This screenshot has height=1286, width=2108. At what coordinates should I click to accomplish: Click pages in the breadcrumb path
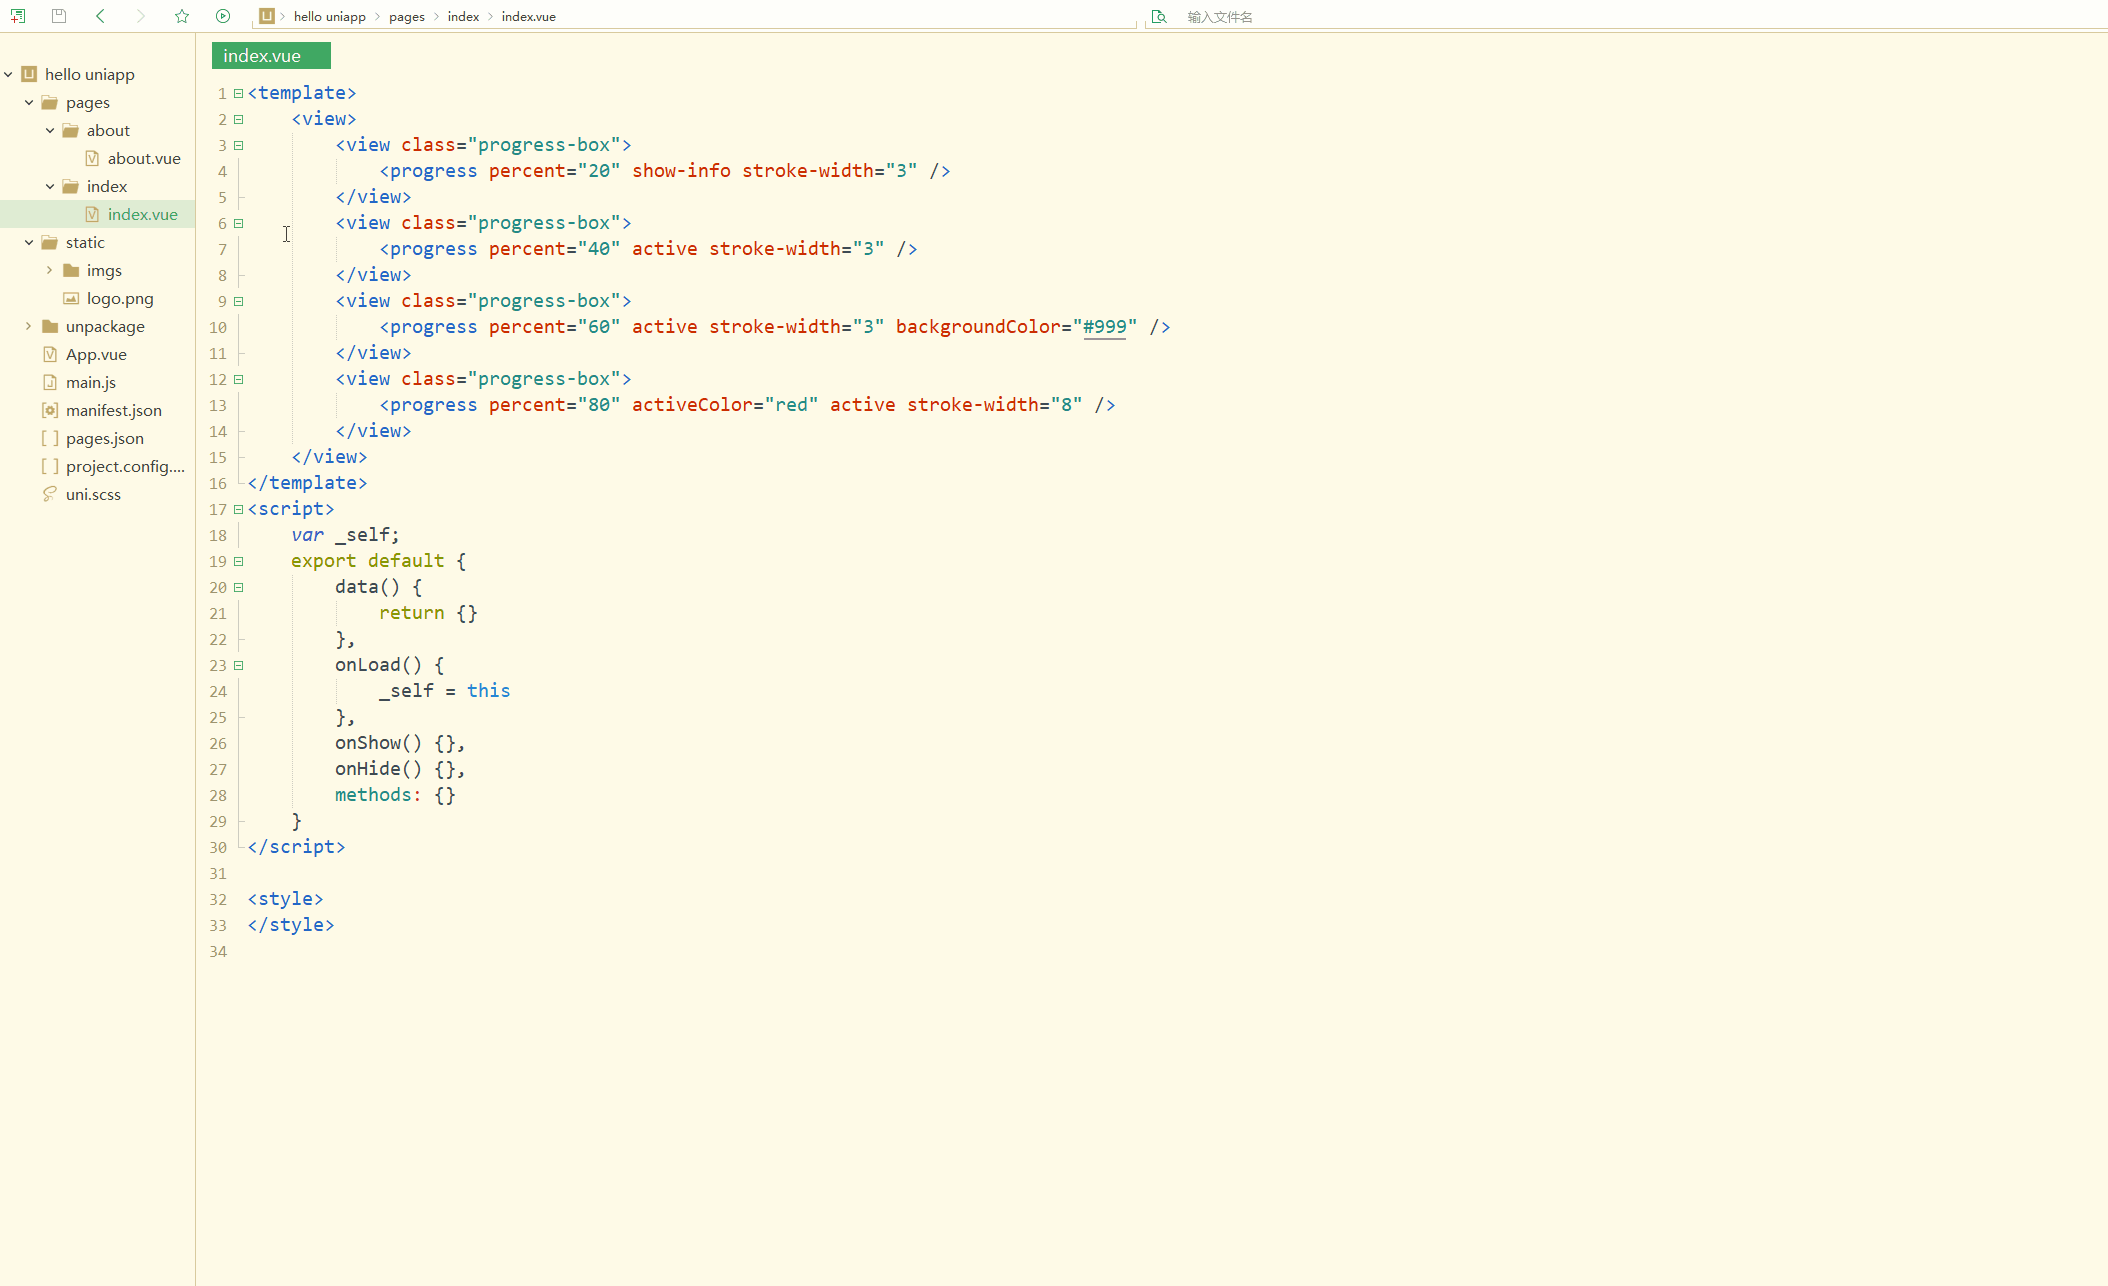407,16
